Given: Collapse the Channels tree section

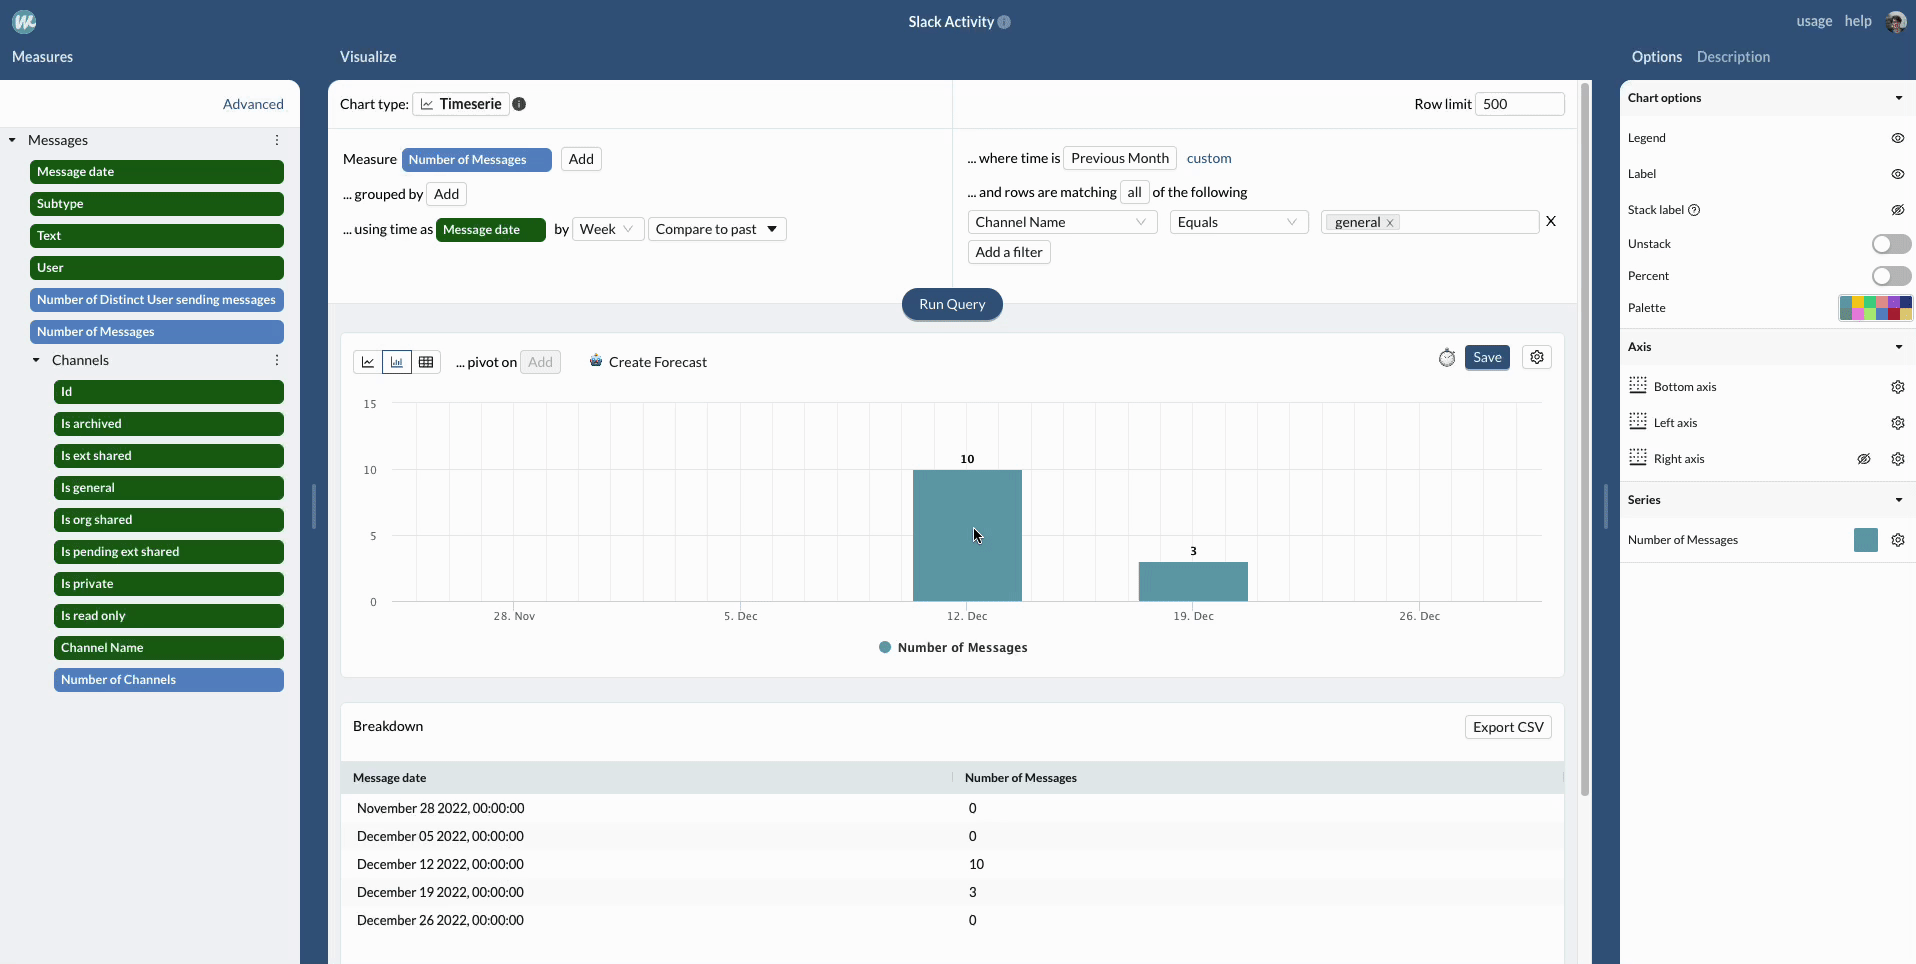Looking at the screenshot, I should (36, 360).
